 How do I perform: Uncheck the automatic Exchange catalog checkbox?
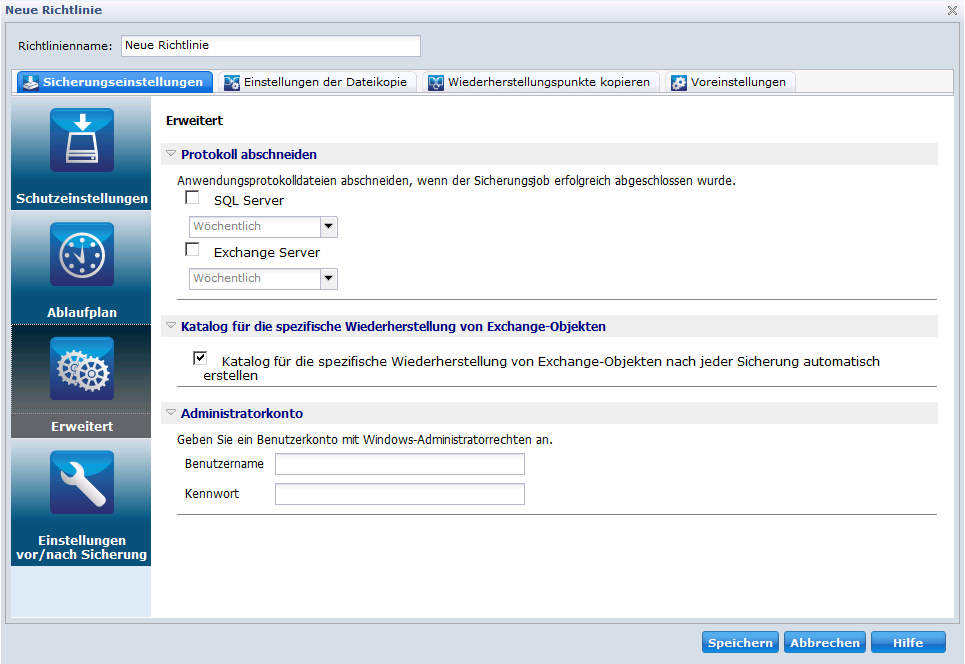(201, 358)
